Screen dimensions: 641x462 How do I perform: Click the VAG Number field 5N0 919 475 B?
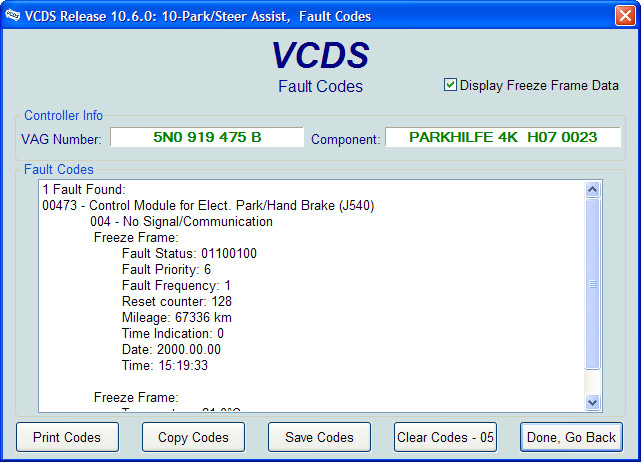coord(207,137)
